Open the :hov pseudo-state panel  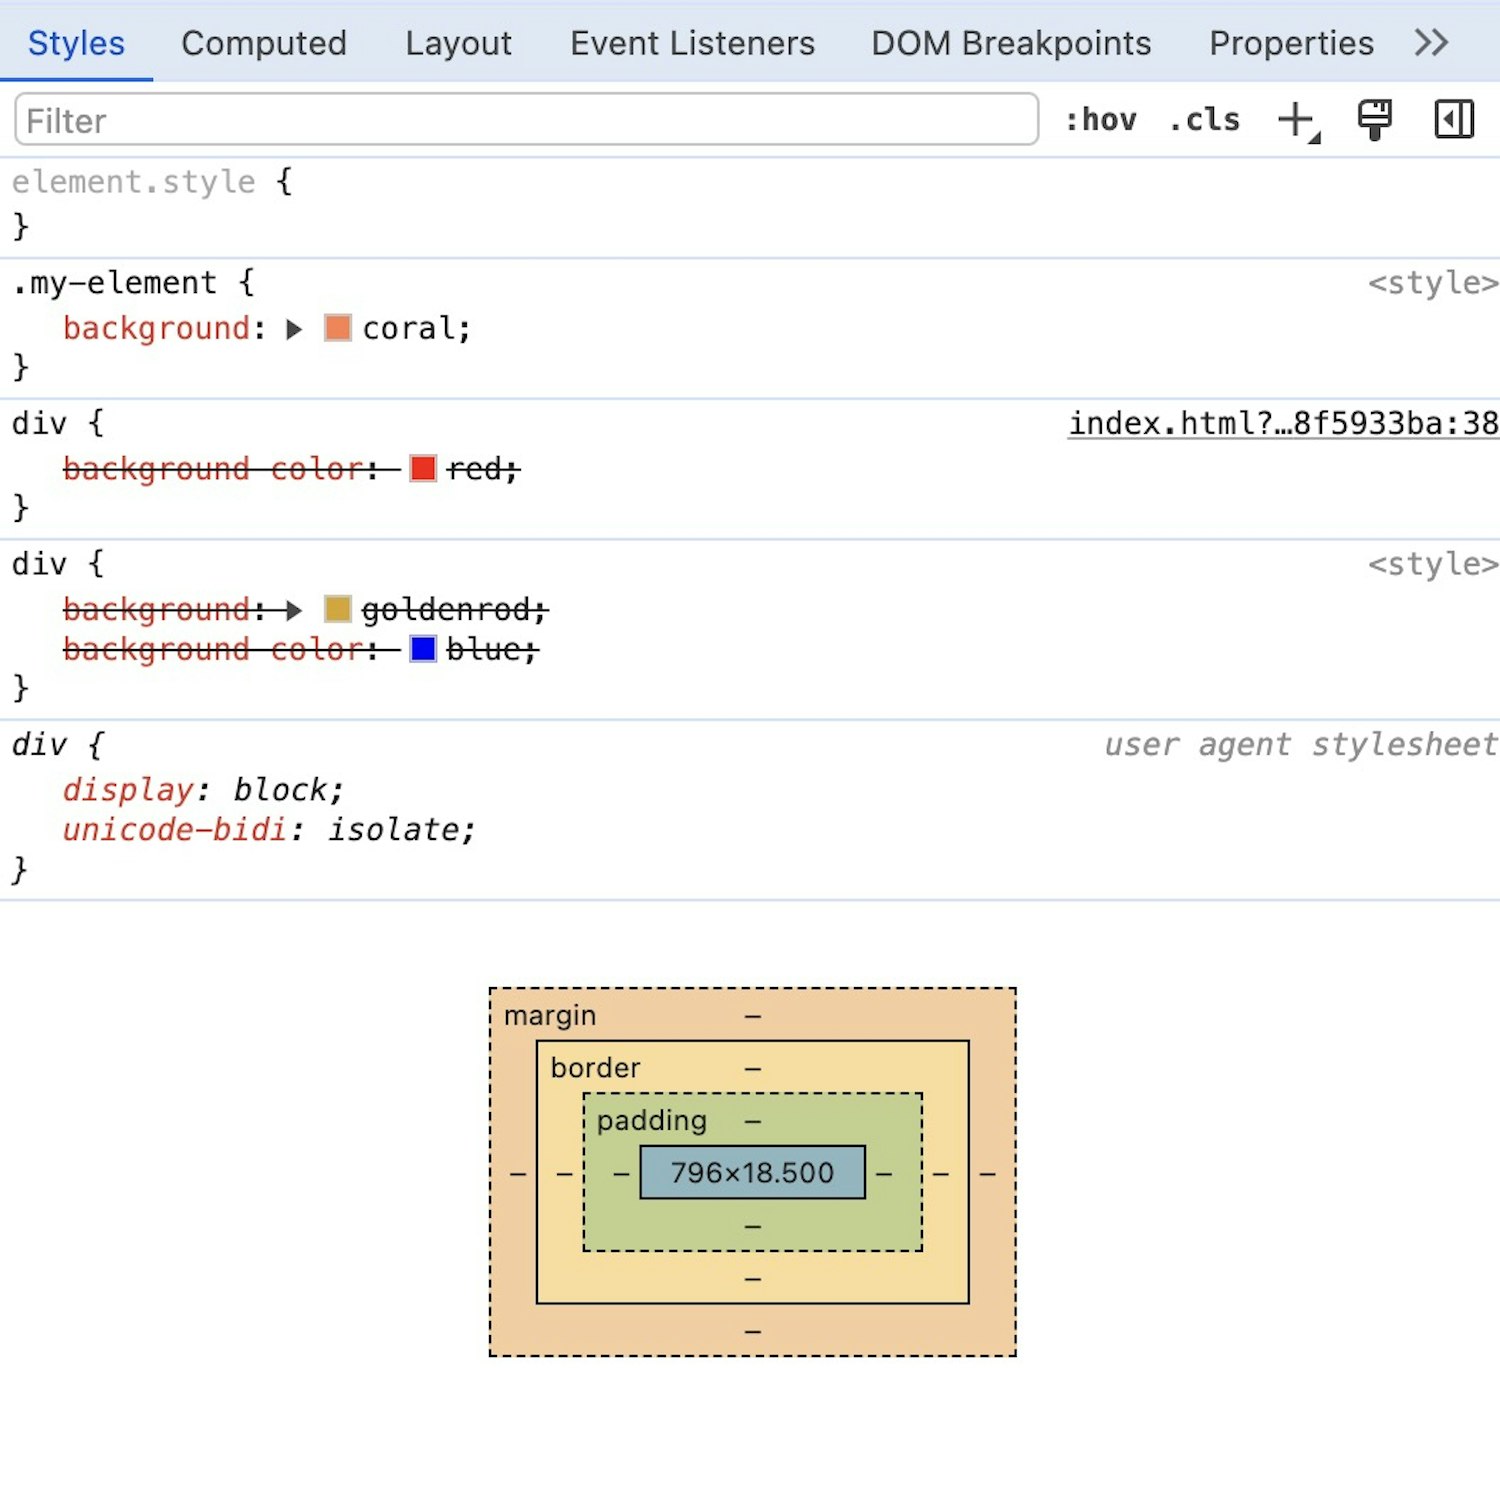point(1101,120)
